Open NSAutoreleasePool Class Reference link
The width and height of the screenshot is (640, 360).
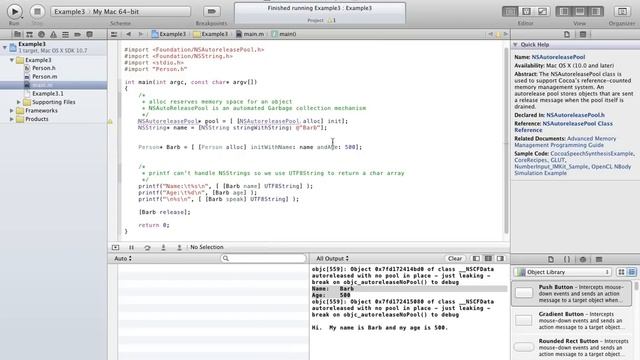pyautogui.click(x=563, y=127)
